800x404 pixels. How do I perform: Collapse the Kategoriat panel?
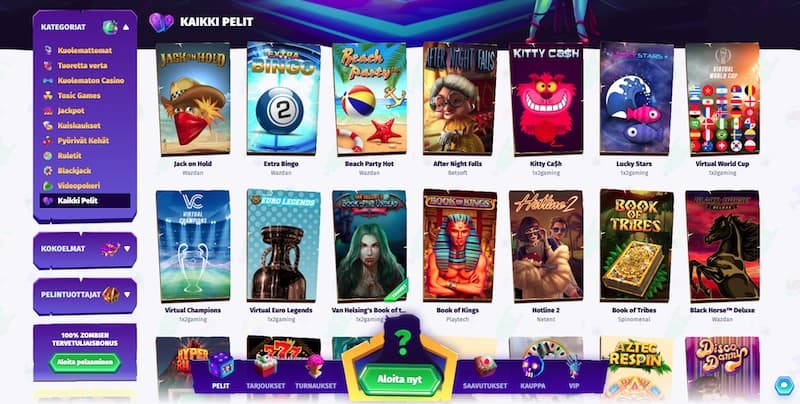[126, 27]
